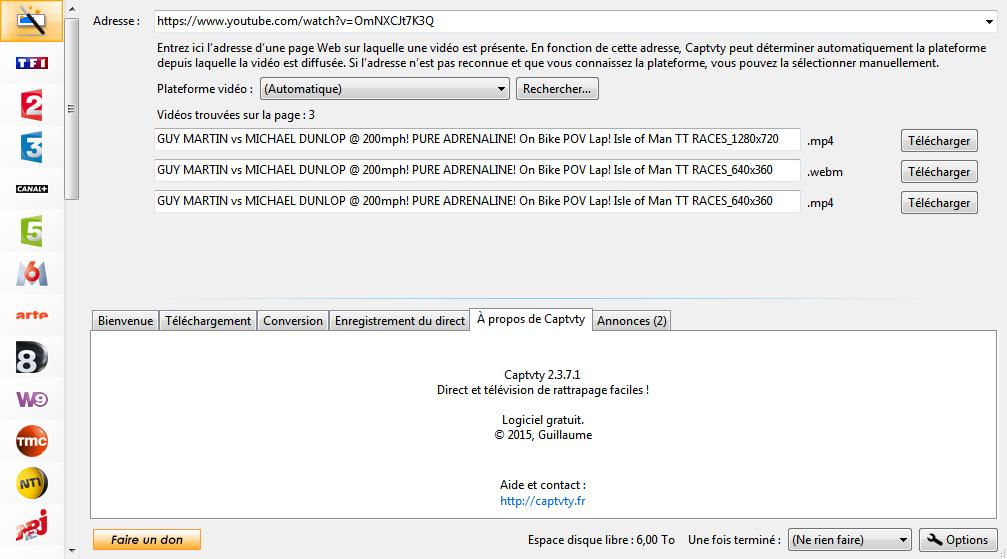Click the 'Vidéos trouvées sur la page : 3' text
1007x559 pixels.
(x=236, y=115)
